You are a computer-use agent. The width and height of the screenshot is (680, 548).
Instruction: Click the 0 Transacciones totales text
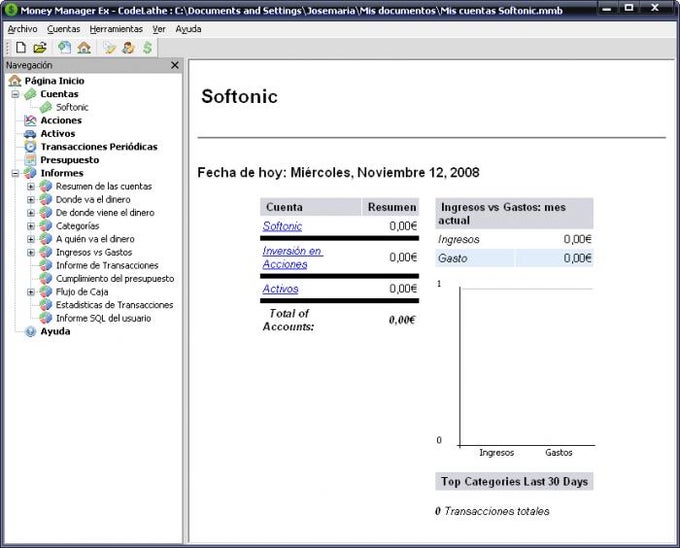pos(492,511)
